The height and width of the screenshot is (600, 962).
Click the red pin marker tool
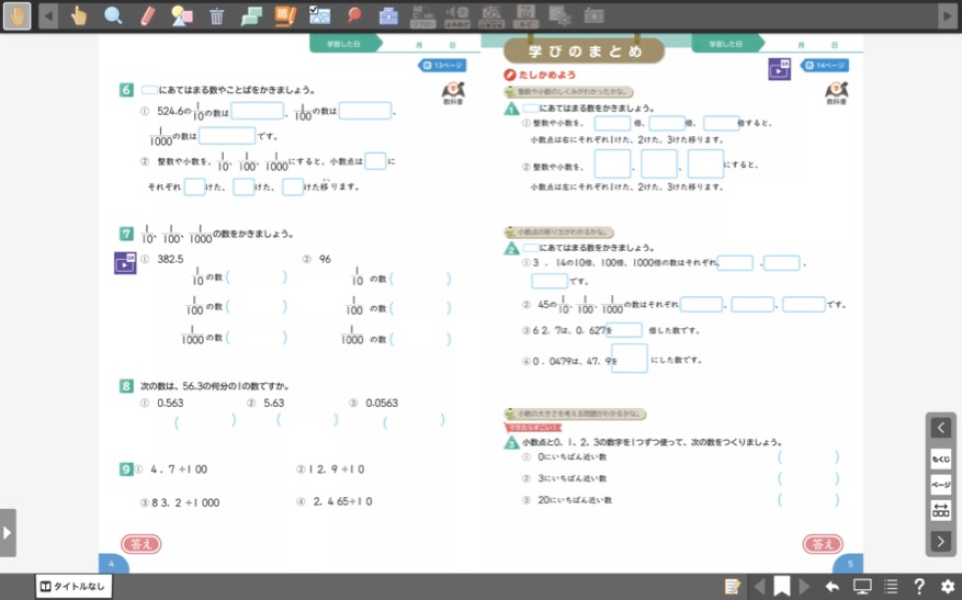coord(354,15)
